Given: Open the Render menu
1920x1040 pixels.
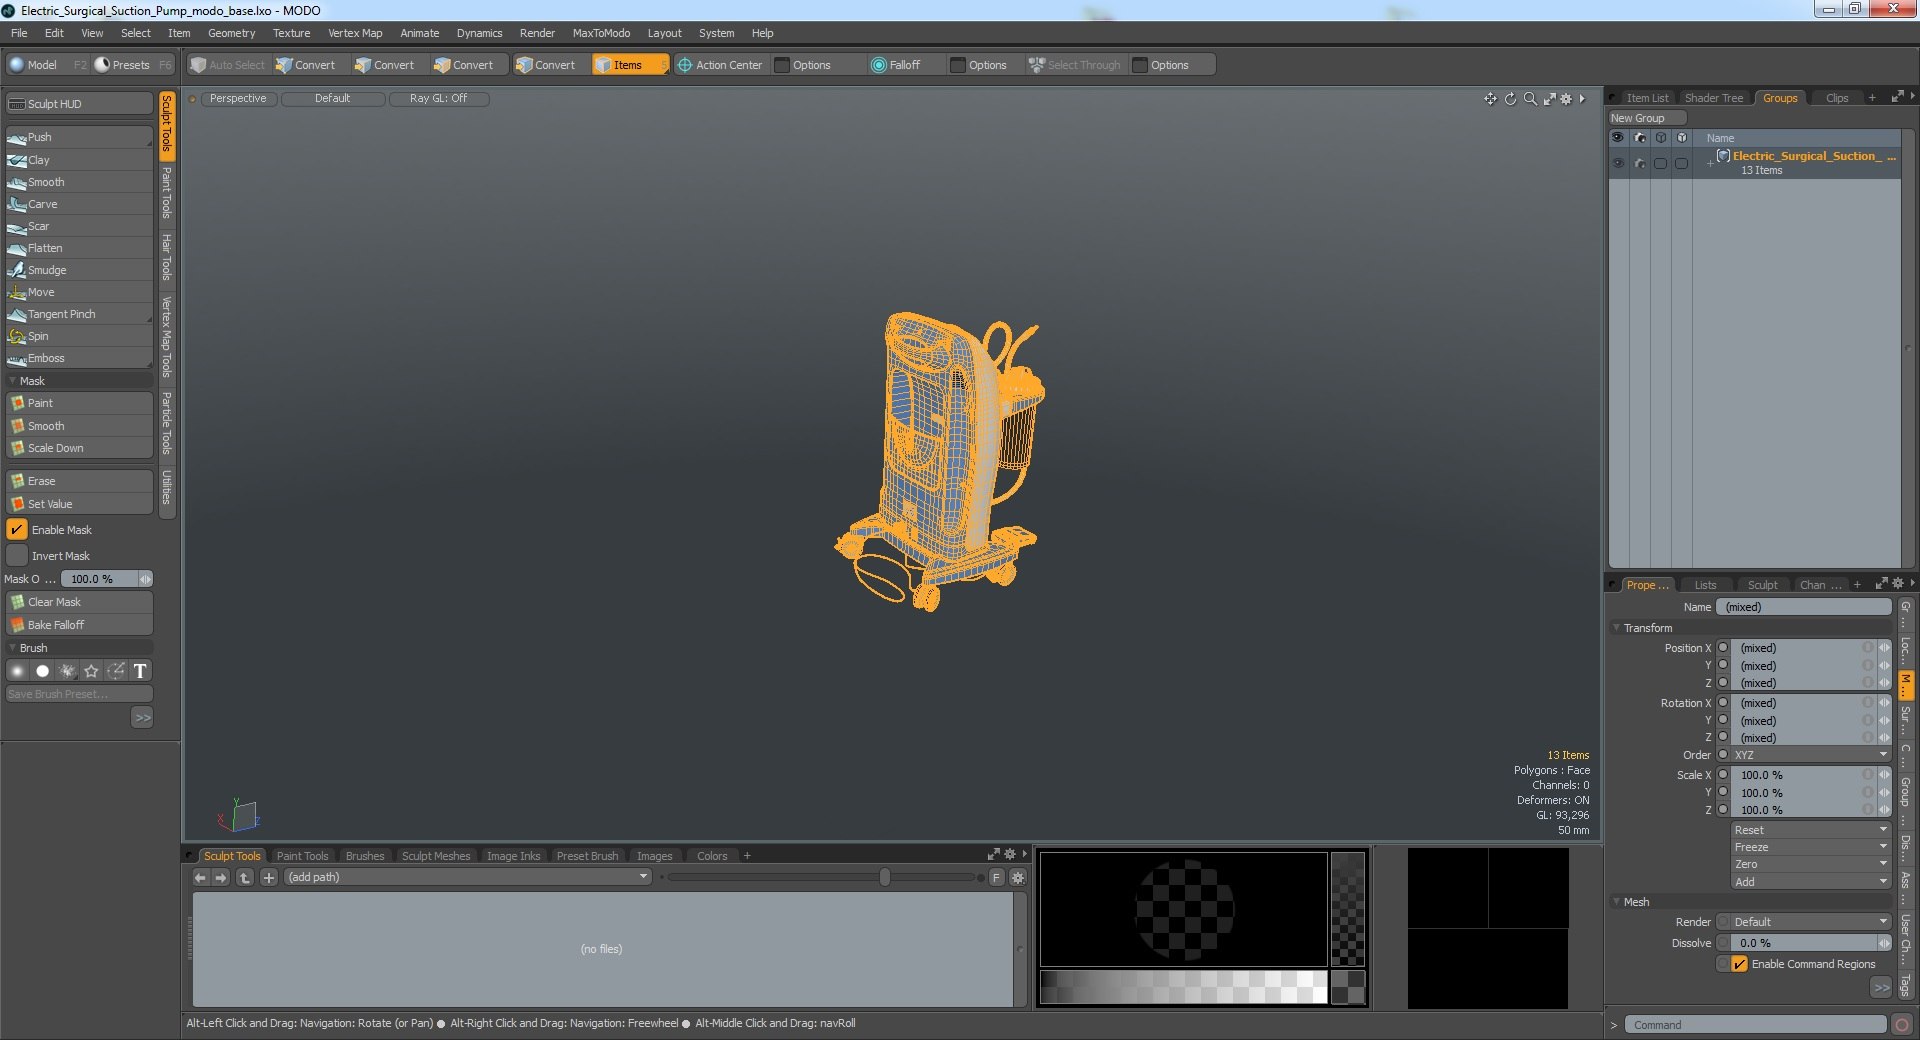Looking at the screenshot, I should pos(537,33).
